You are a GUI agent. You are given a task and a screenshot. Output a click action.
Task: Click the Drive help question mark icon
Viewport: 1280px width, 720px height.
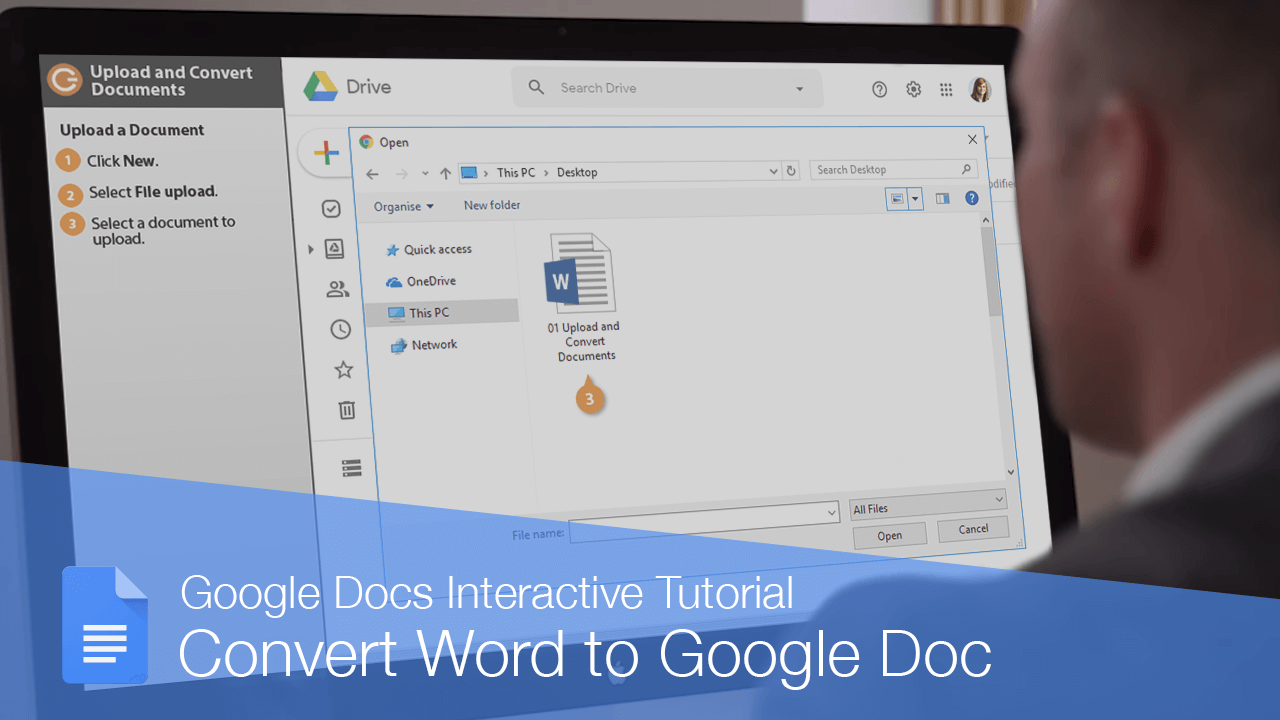pyautogui.click(x=879, y=89)
